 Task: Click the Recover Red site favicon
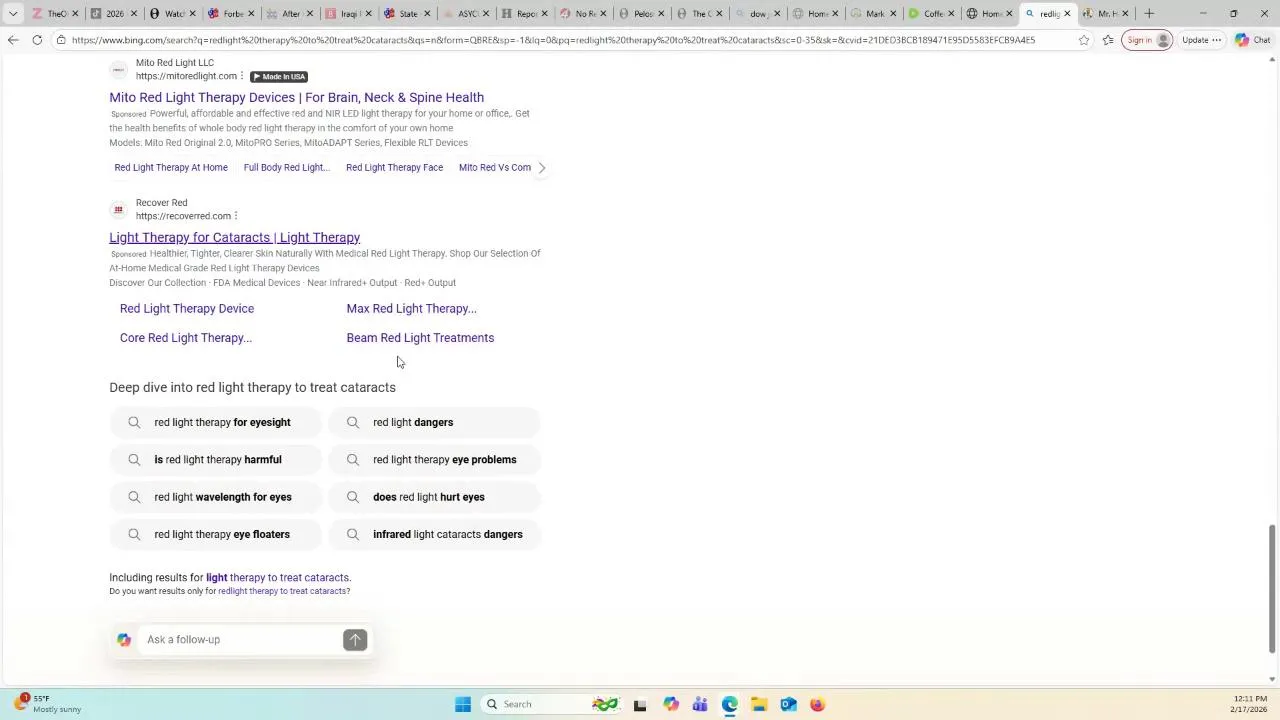click(118, 209)
